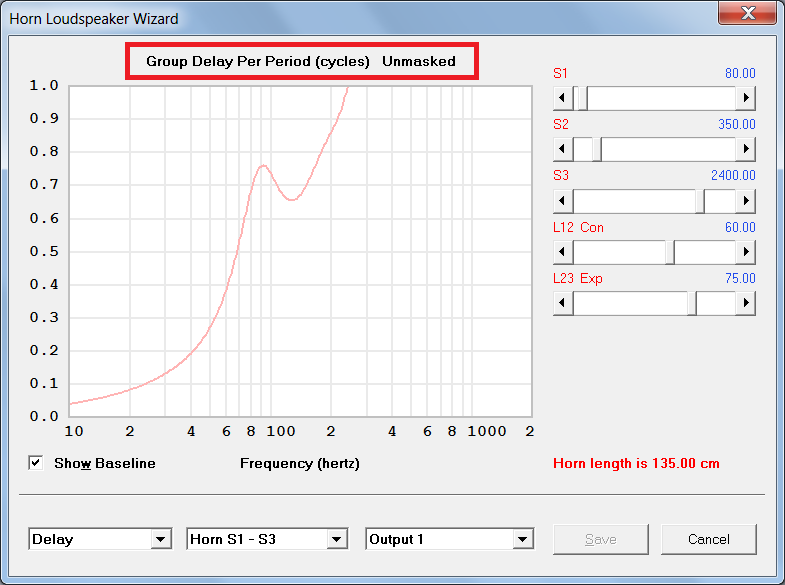This screenshot has height=585, width=785.
Task: Click the S2 slider left arrow
Action: pyautogui.click(x=563, y=149)
